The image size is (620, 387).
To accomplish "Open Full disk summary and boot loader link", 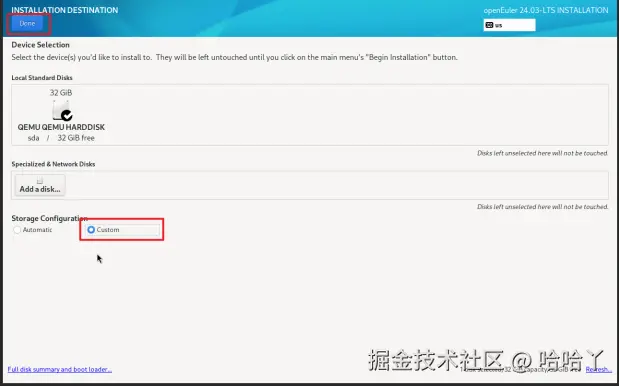I will pyautogui.click(x=60, y=369).
